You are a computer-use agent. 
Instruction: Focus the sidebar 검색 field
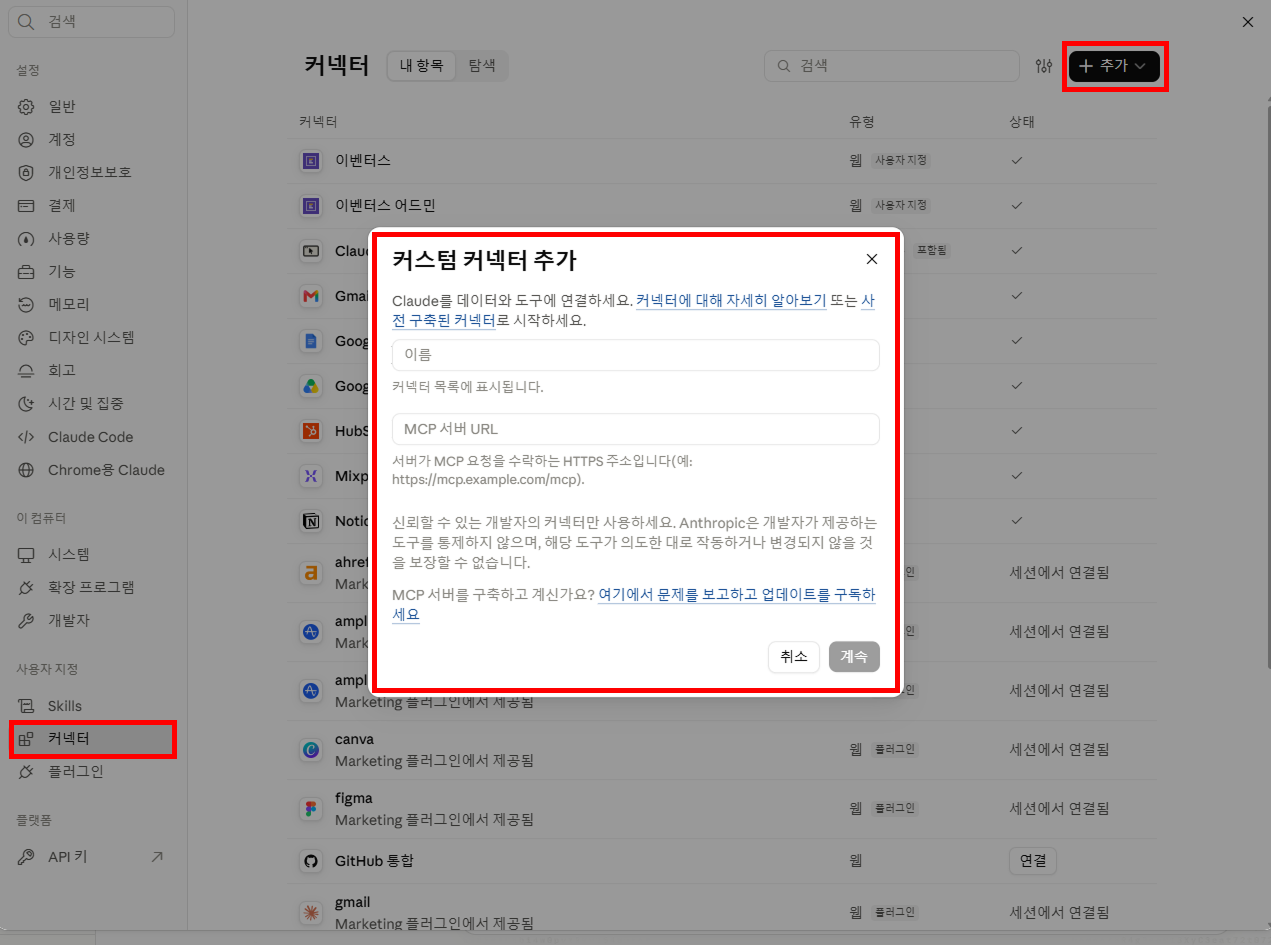[92, 22]
